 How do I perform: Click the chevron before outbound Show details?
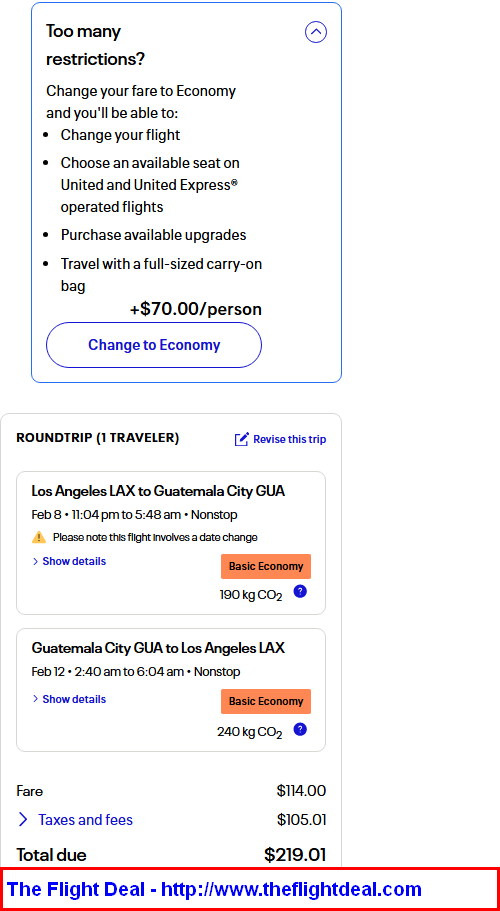pos(35,561)
